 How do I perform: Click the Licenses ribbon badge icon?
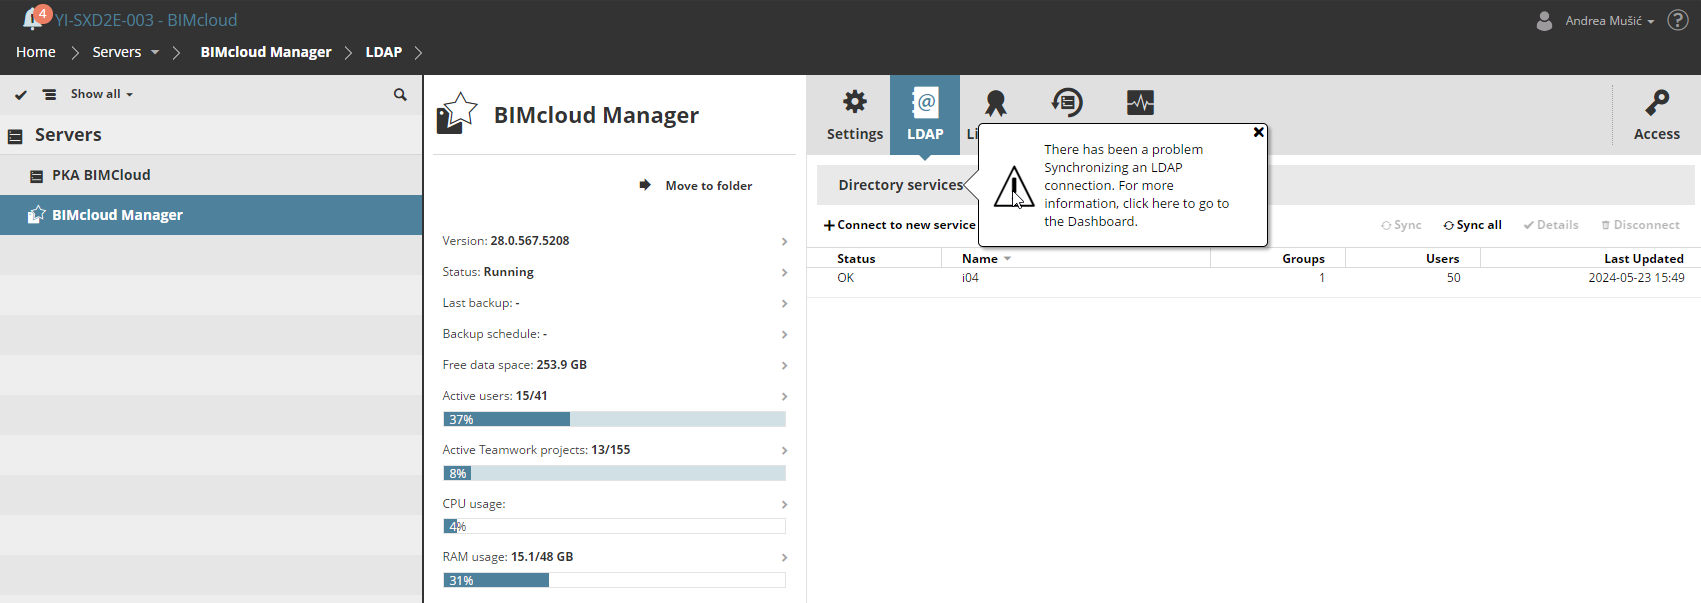pyautogui.click(x=995, y=103)
